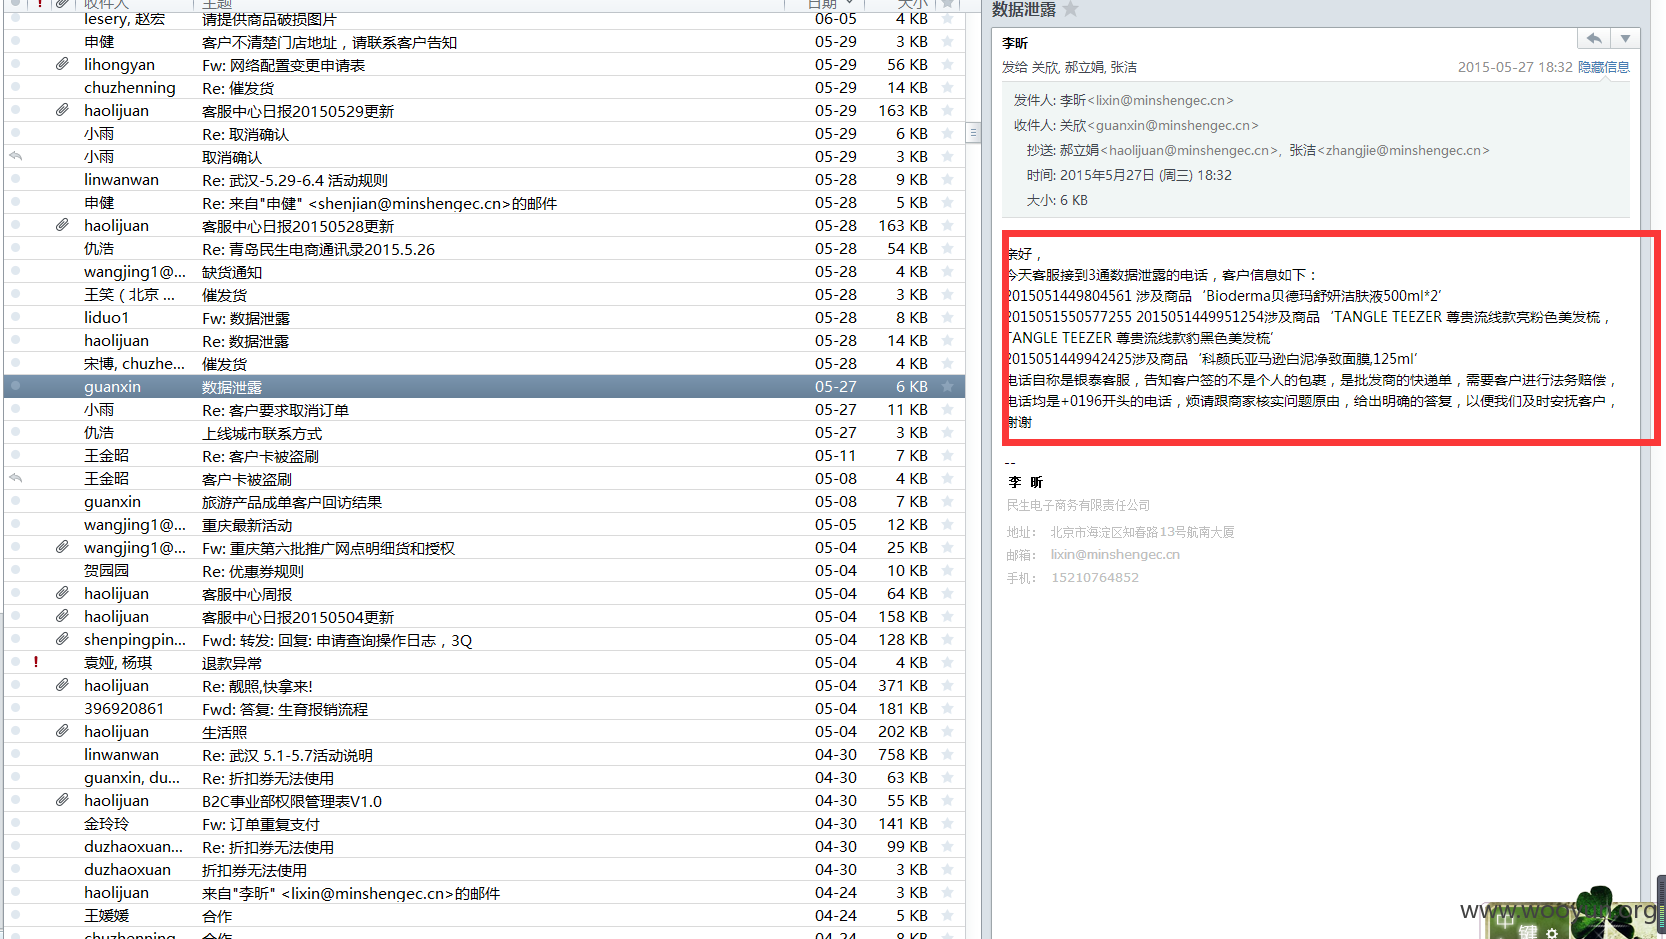
Task: Toggle the star on 旅游产品成单客户回访结果
Action: 947,501
